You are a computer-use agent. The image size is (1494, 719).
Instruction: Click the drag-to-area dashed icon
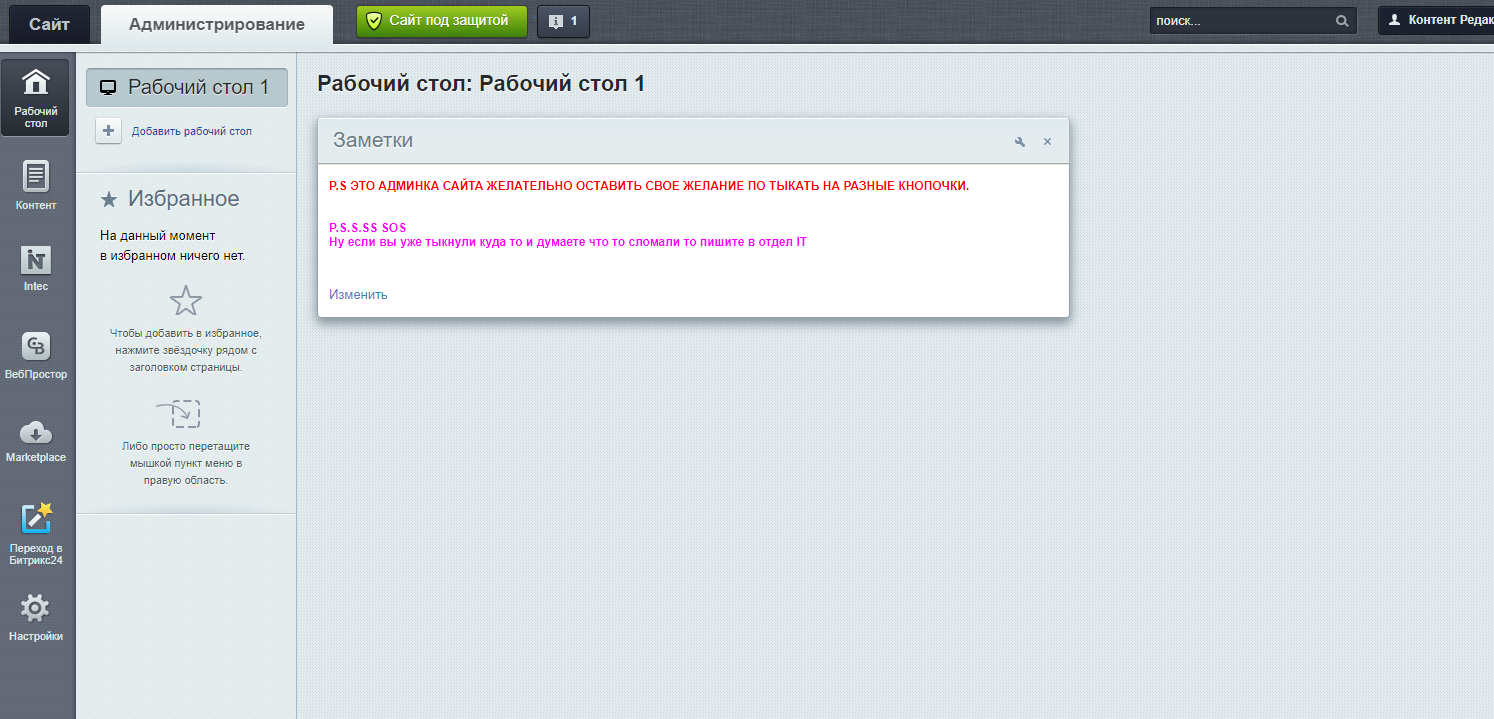pyautogui.click(x=179, y=413)
